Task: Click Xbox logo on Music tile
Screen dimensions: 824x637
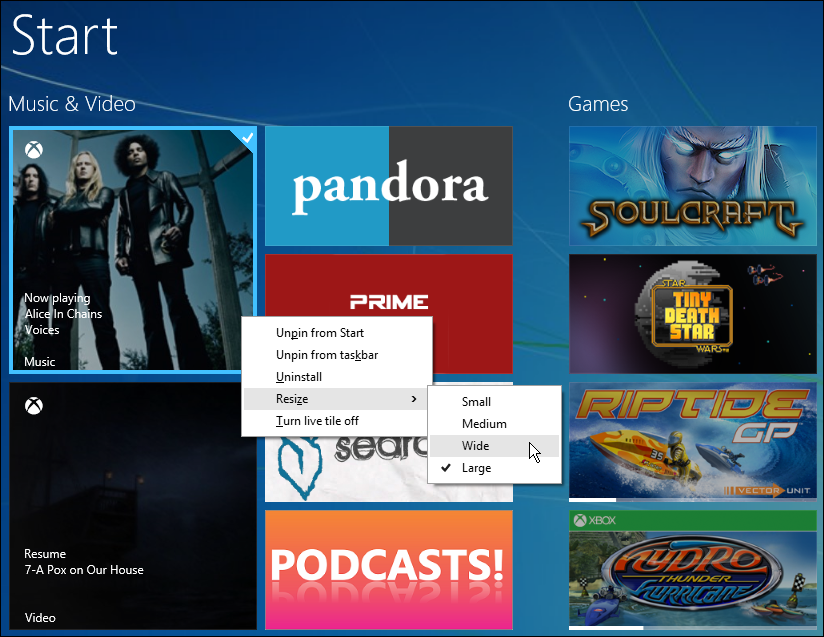Action: (x=34, y=150)
